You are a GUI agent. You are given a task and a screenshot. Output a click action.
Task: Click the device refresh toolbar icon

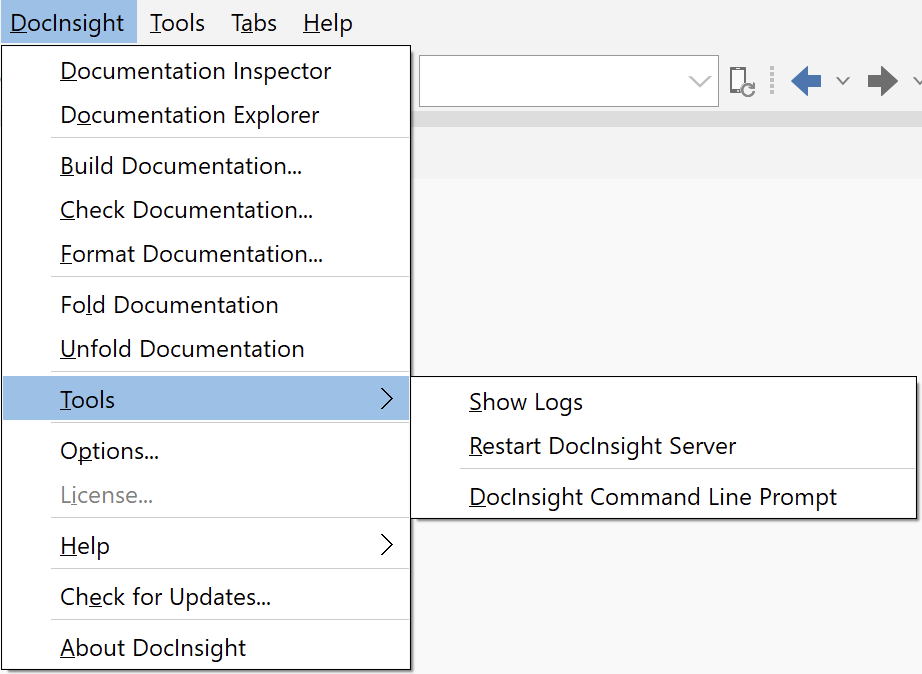(x=742, y=81)
